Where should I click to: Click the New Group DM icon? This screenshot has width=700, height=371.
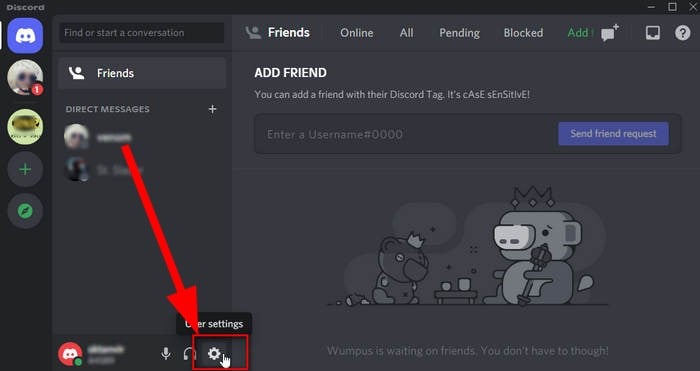[610, 33]
